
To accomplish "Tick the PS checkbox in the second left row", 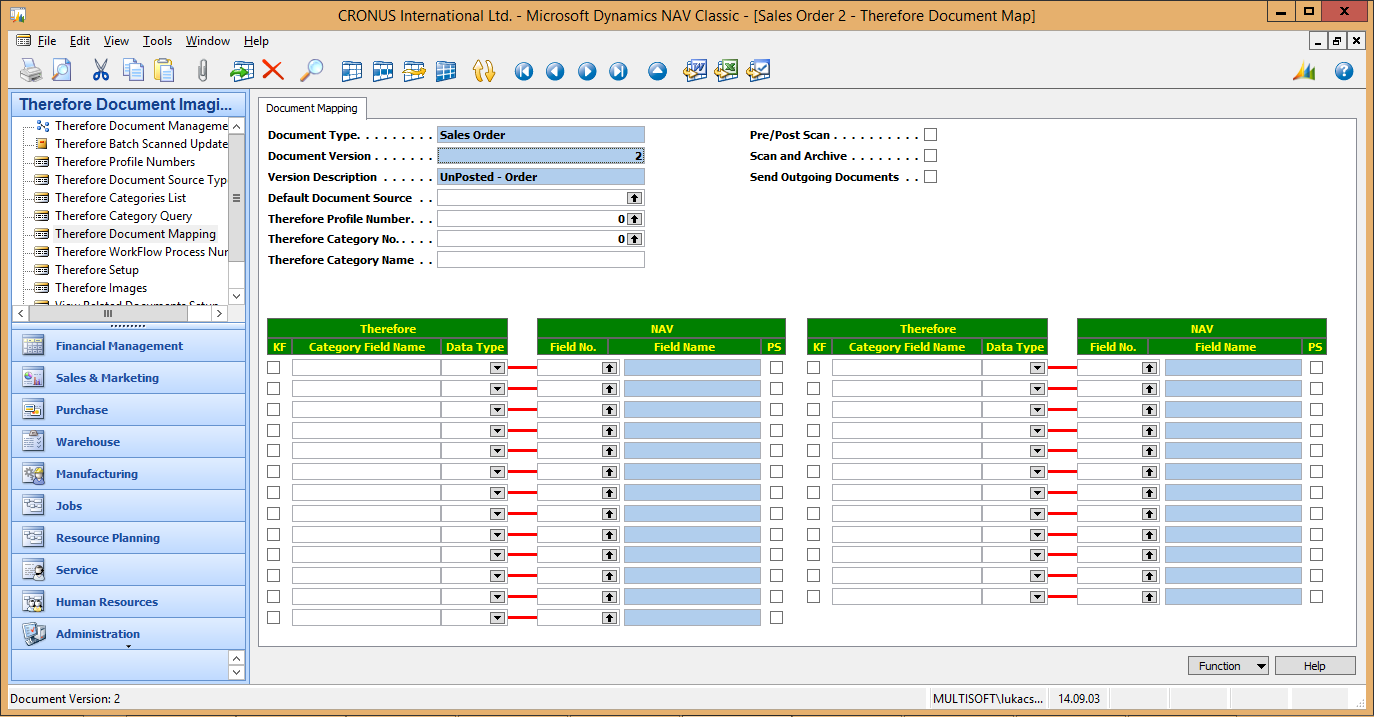I will (x=777, y=388).
